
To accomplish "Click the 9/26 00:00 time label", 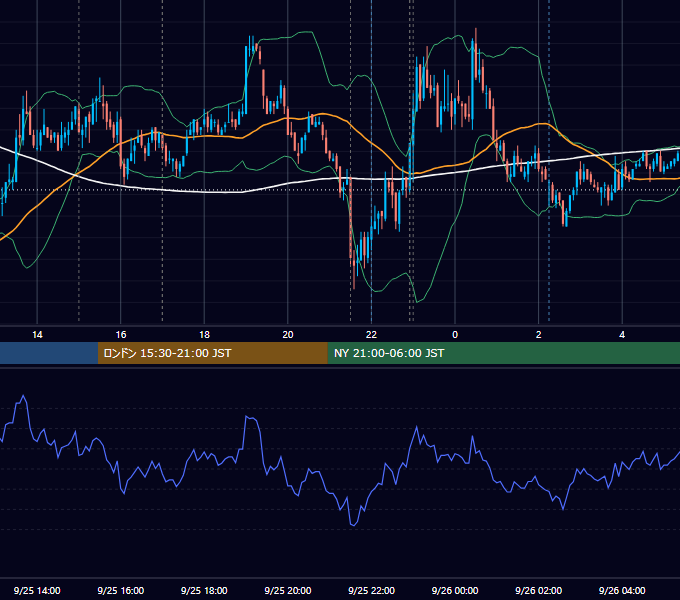I will point(455,590).
